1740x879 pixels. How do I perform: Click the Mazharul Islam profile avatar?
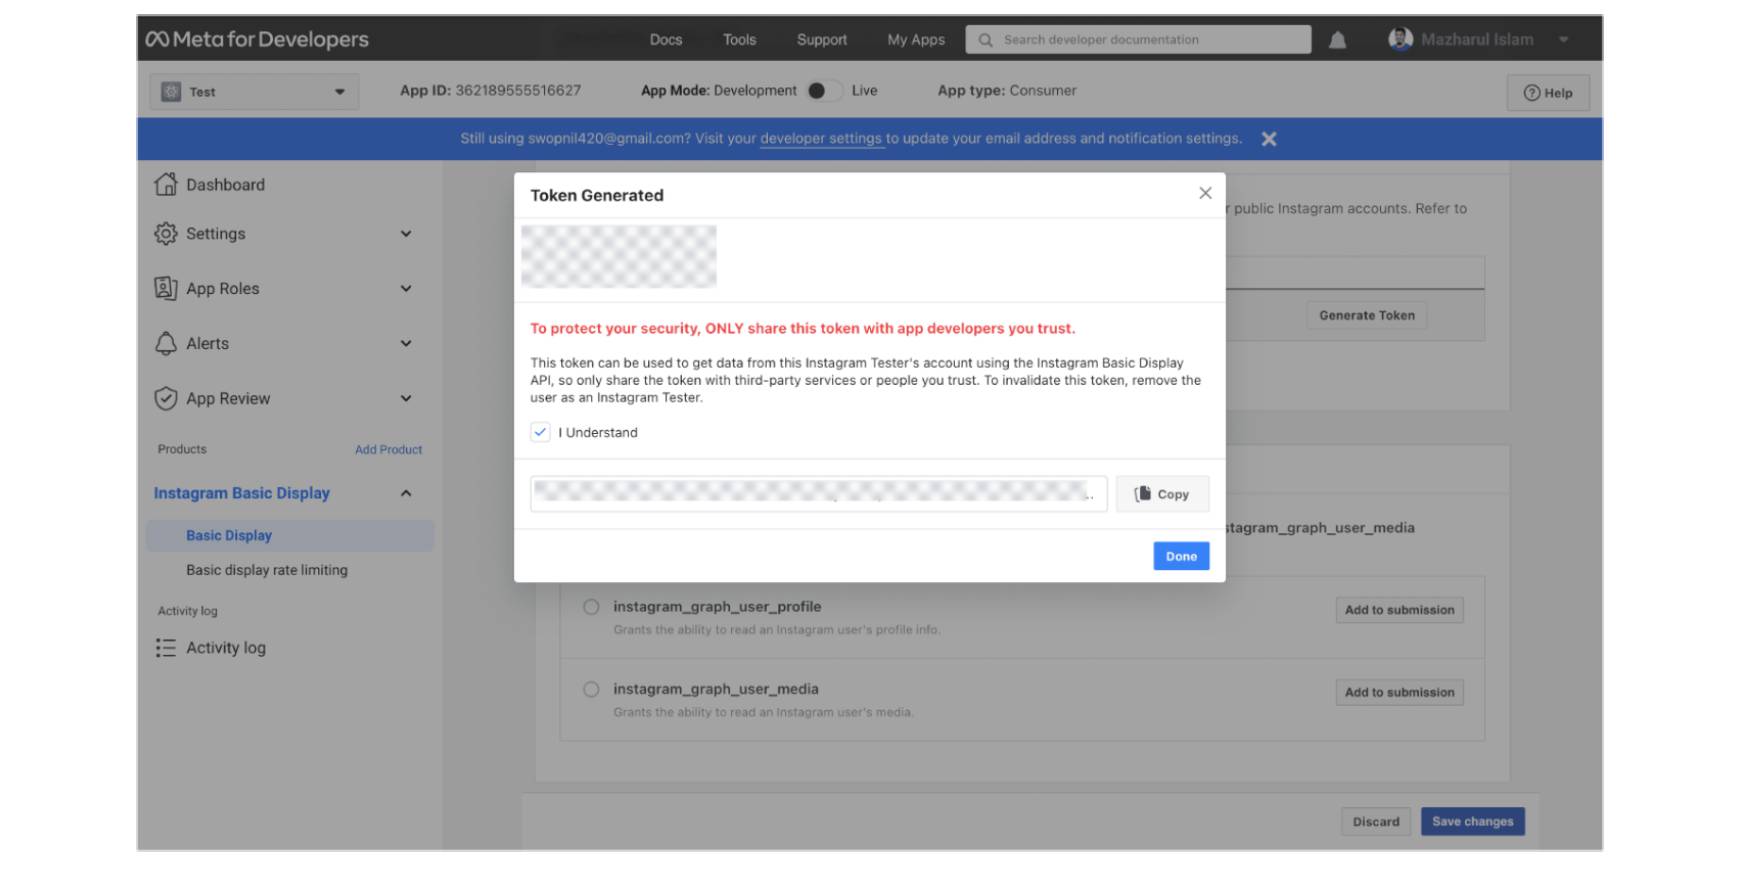pyautogui.click(x=1400, y=39)
